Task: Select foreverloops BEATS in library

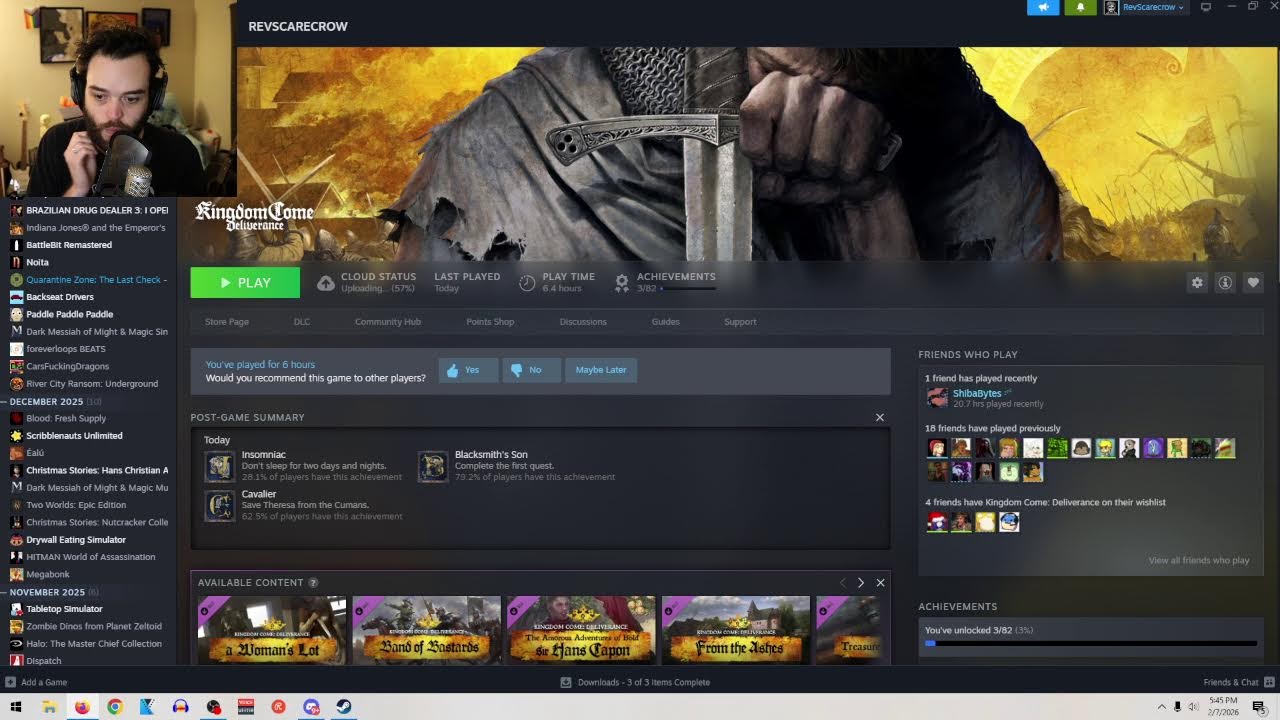Action: pyautogui.click(x=66, y=349)
